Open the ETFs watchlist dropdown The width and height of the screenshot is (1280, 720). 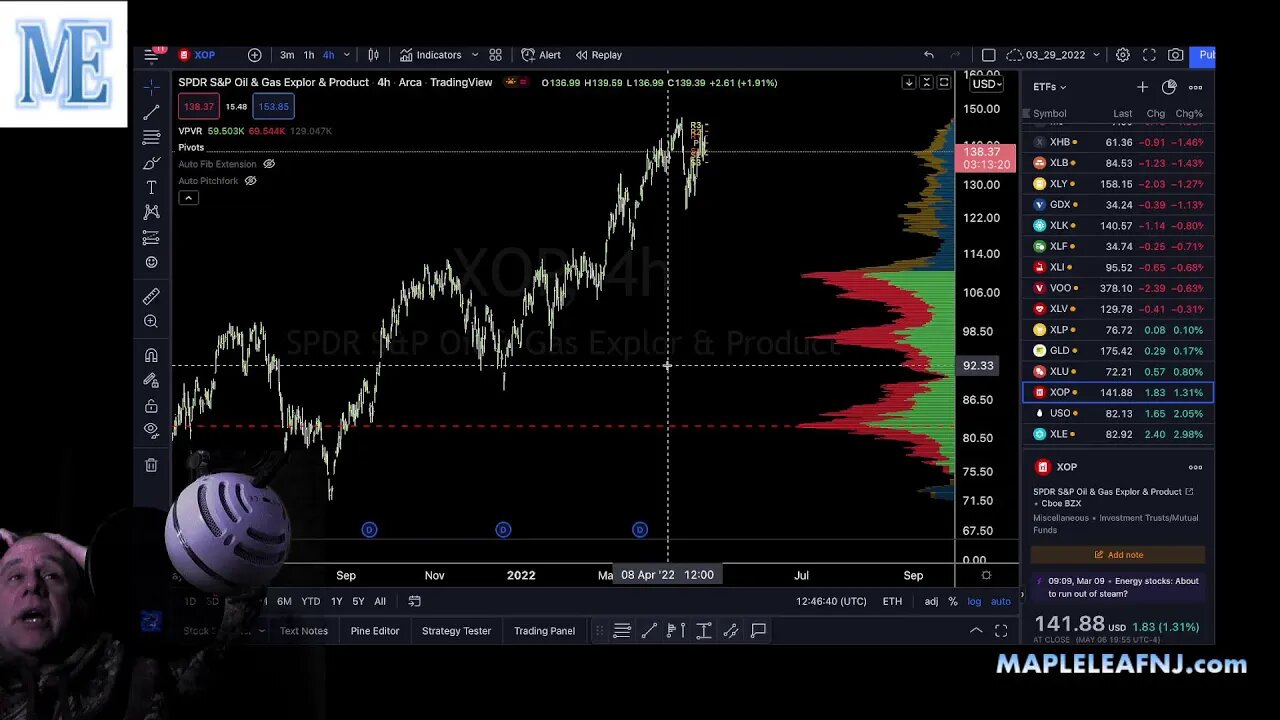pos(1050,87)
